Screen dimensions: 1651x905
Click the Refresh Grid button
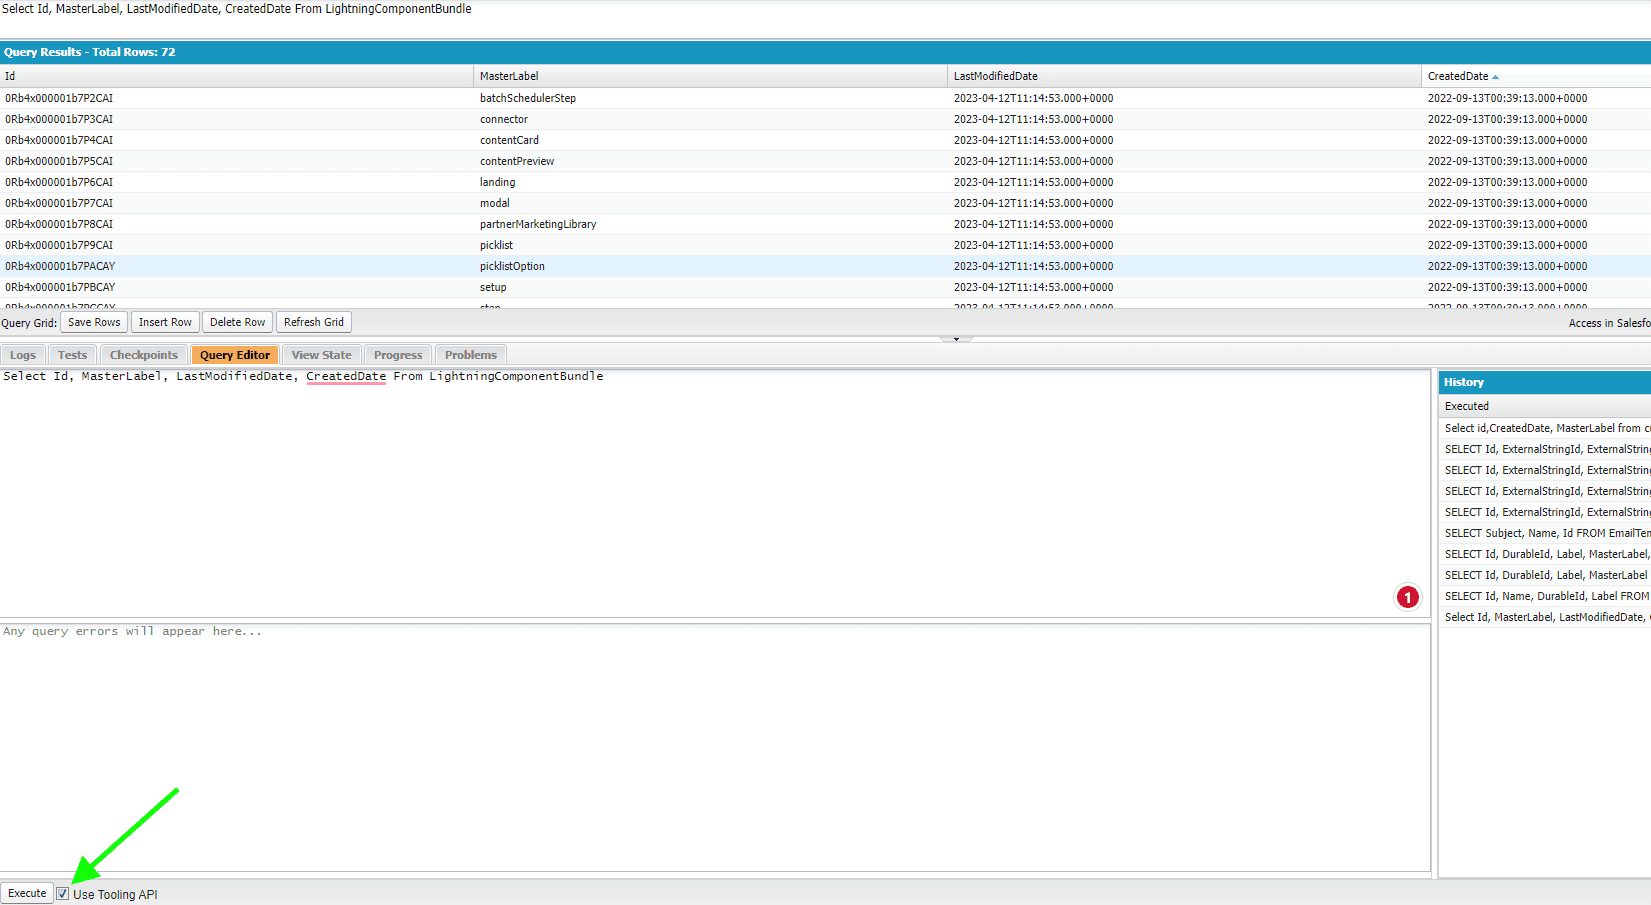coord(313,321)
